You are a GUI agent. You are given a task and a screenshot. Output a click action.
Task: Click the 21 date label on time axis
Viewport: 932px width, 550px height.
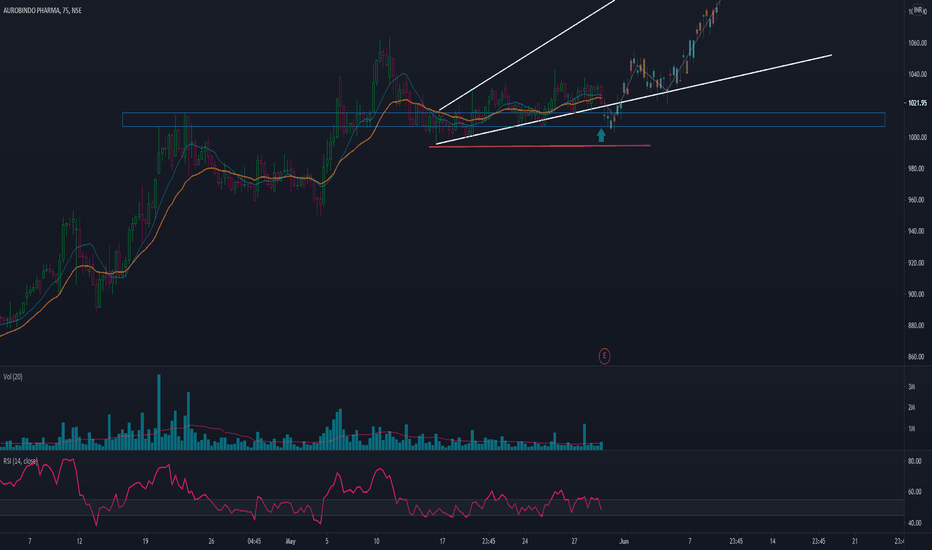855,542
